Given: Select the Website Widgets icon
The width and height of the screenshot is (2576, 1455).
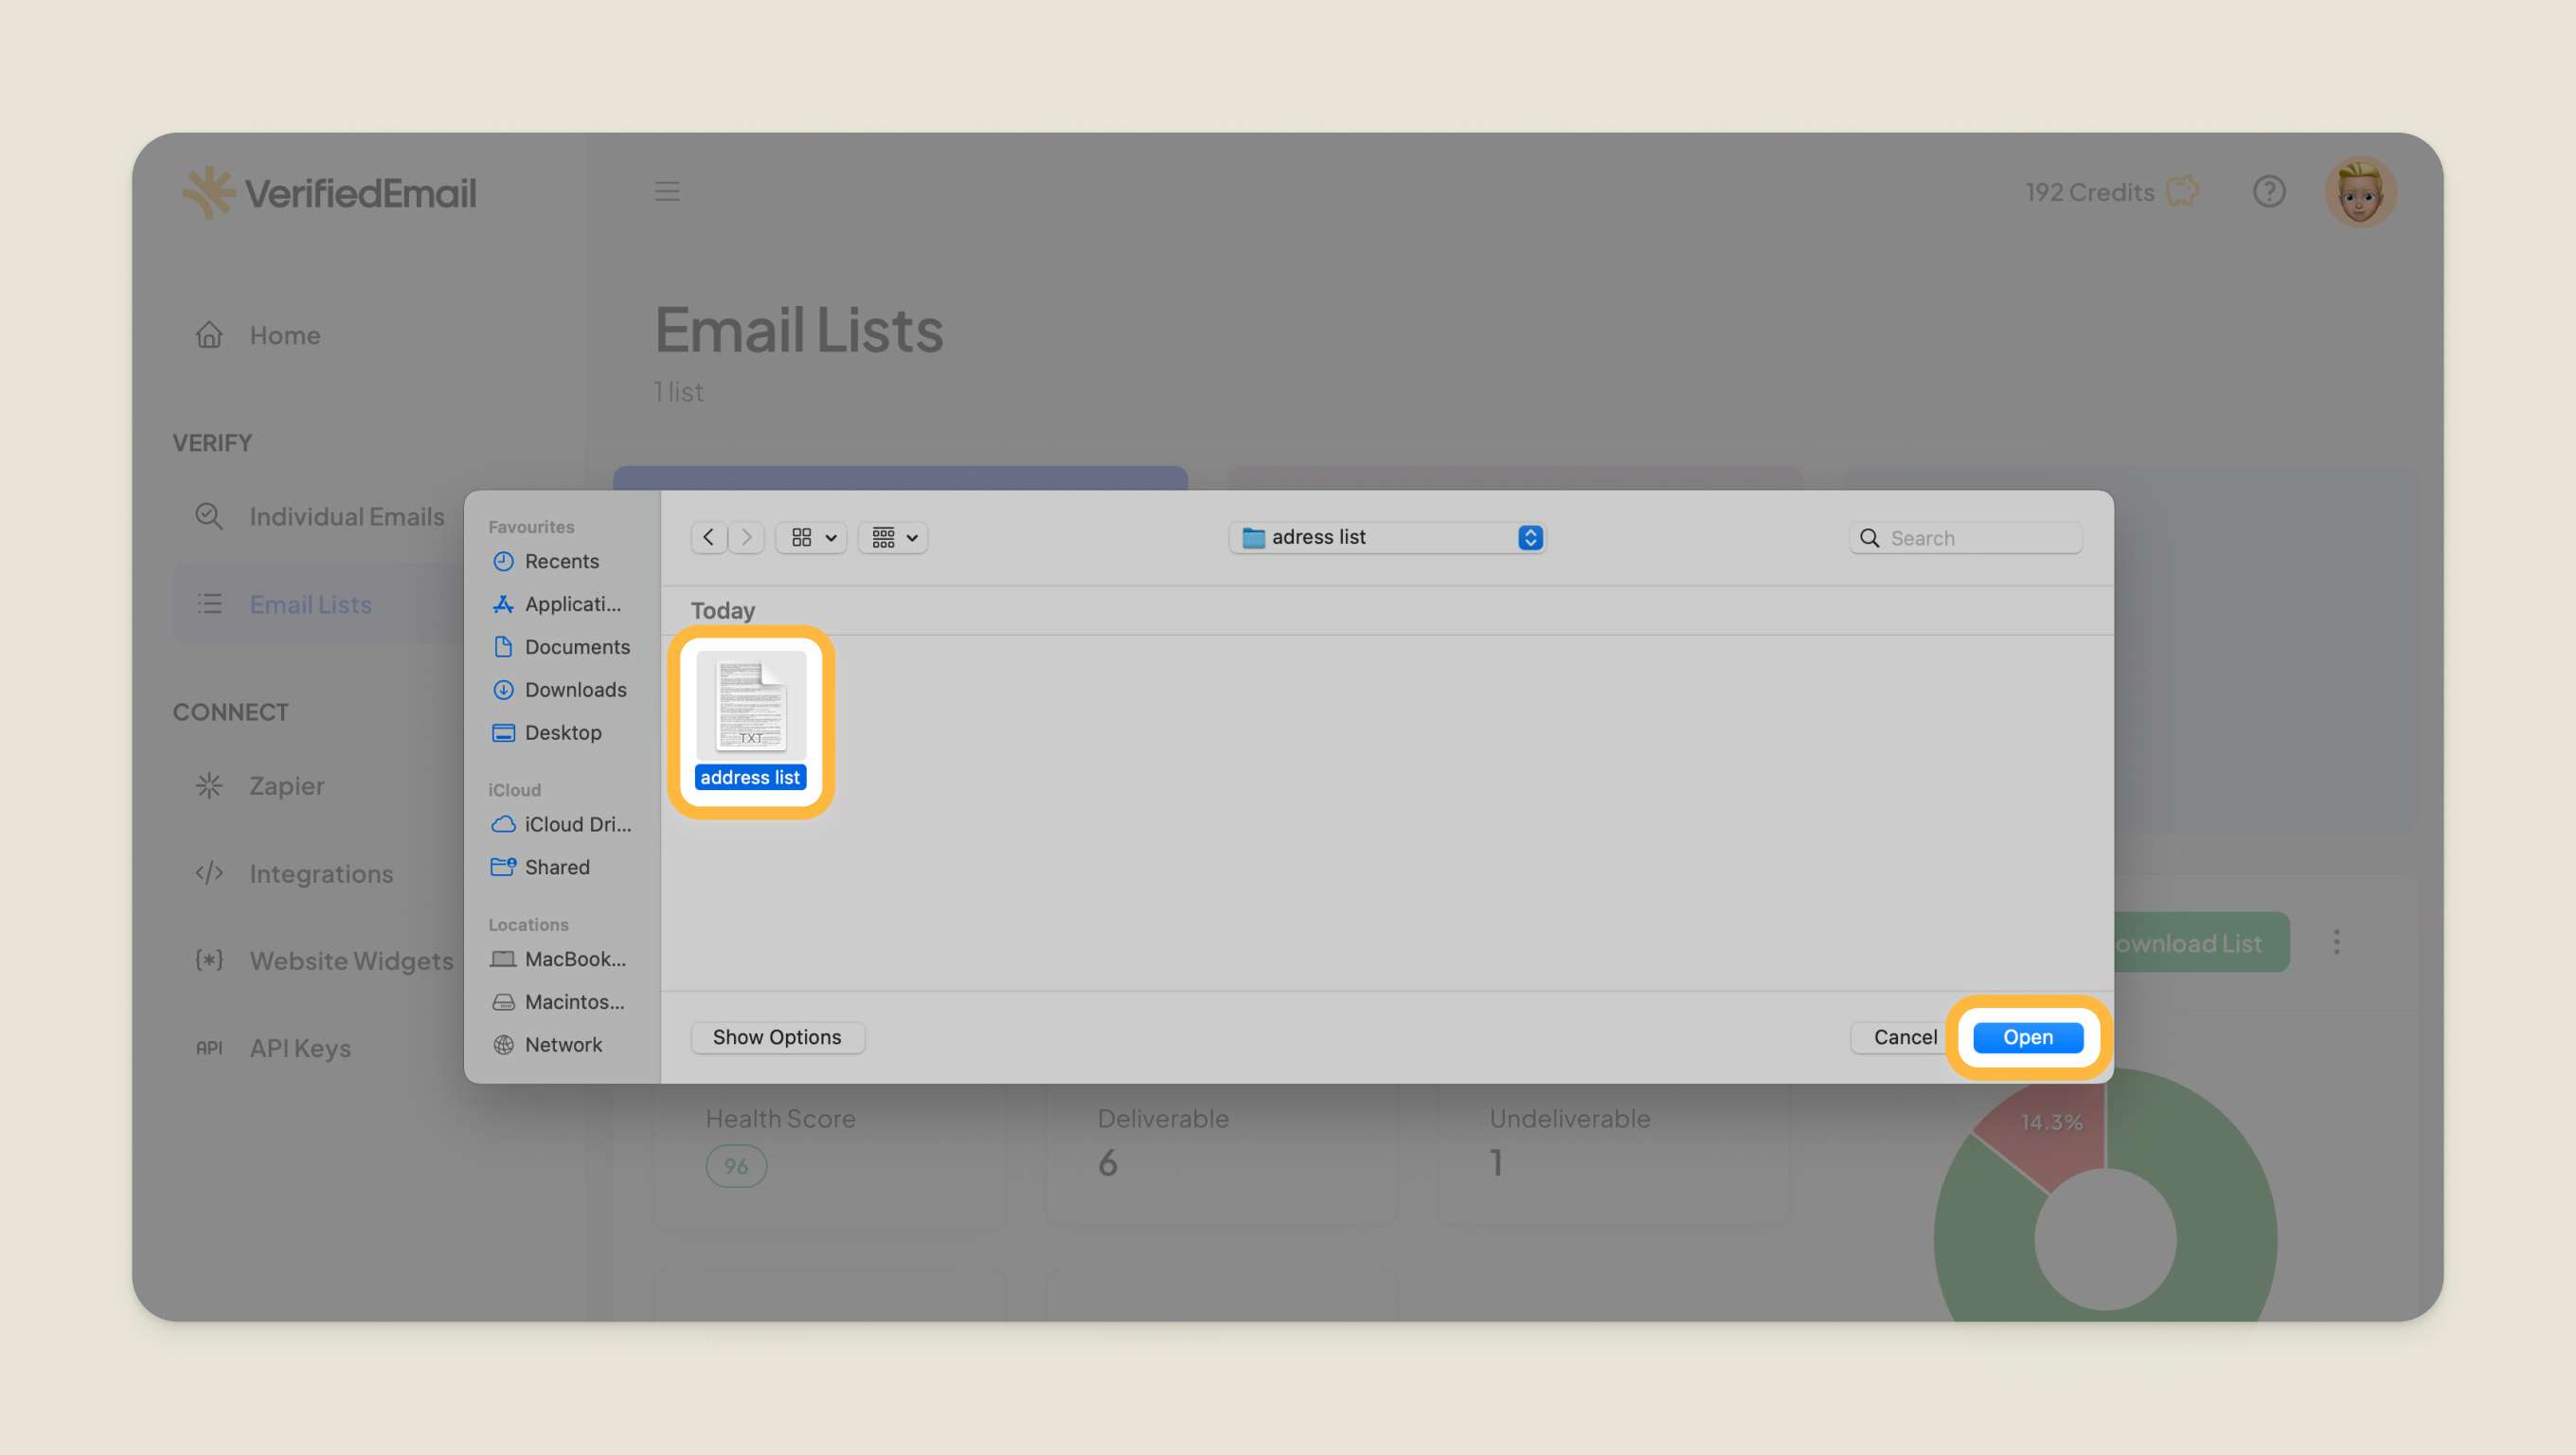Looking at the screenshot, I should coord(209,960).
